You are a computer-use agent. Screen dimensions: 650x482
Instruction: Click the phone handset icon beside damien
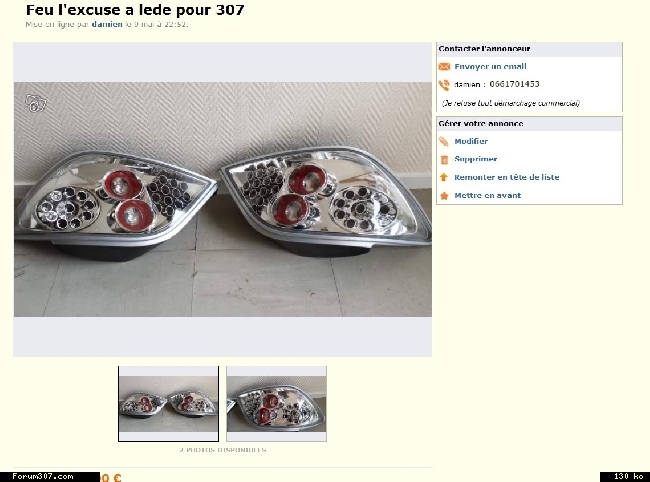(x=444, y=85)
